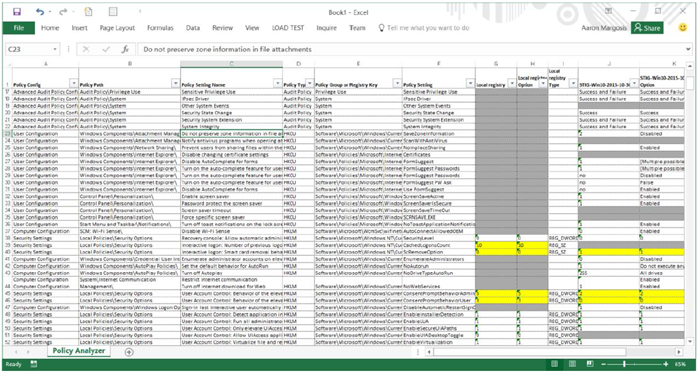Click yellow cell G39 with value 10
The height and width of the screenshot is (374, 698).
[x=496, y=245]
